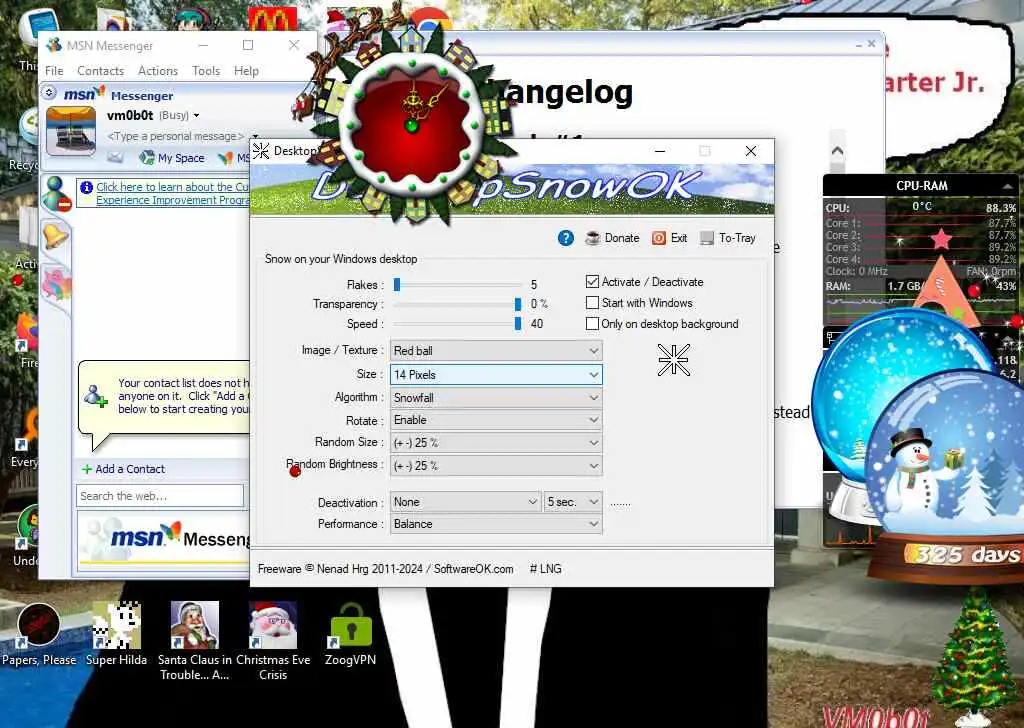1024x728 pixels.
Task: Open the Deactivation dropdown showing None
Action: pos(466,502)
